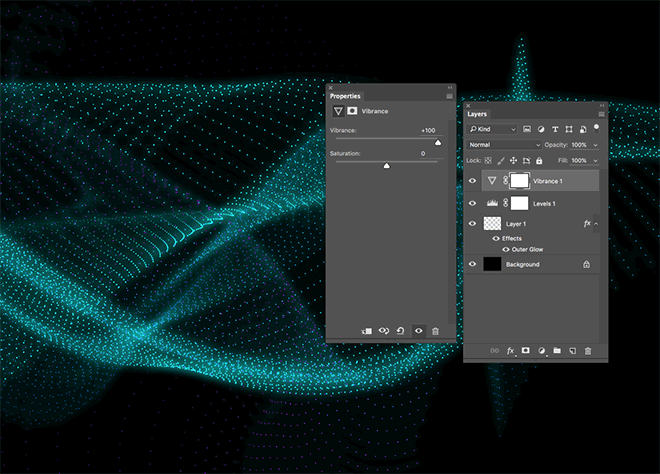The image size is (660, 474).
Task: Delete the adjustment layer from Properties panel
Action: (435, 330)
